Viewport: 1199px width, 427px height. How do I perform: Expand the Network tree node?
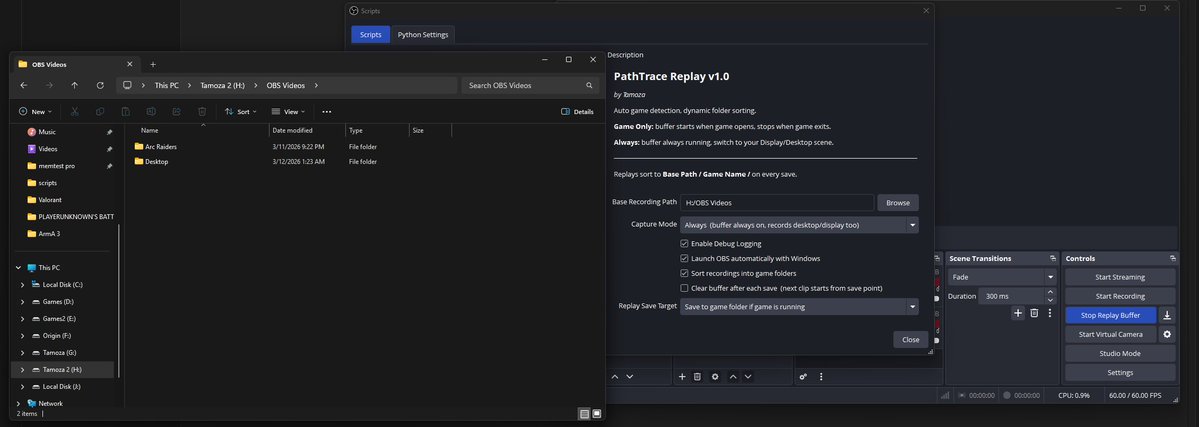[19, 403]
